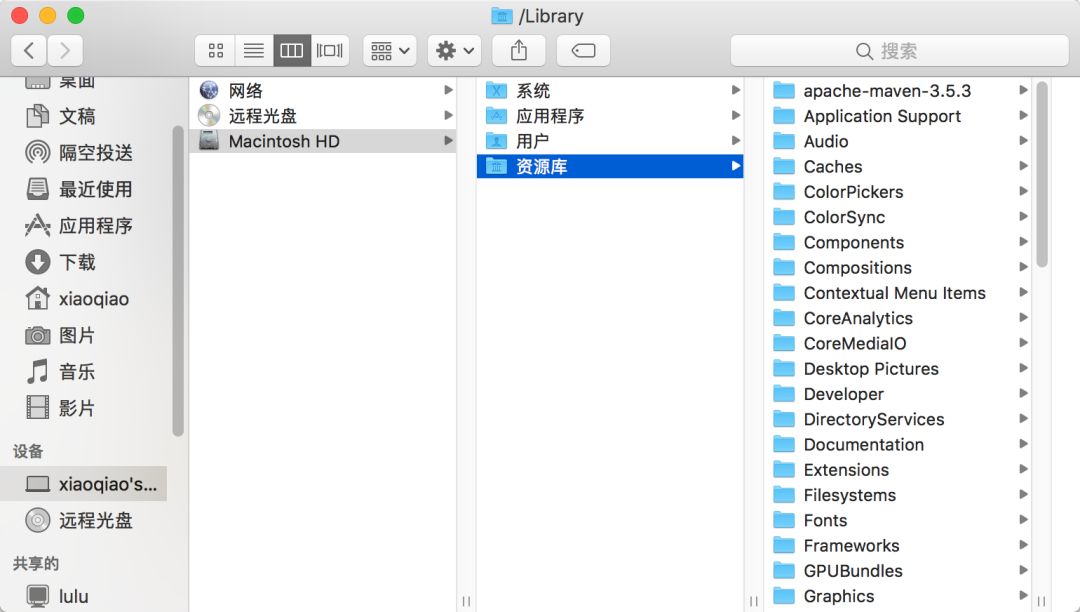This screenshot has width=1080, height=612.
Task: Click the rightmost column vertical scrollbar
Action: pos(1041,175)
